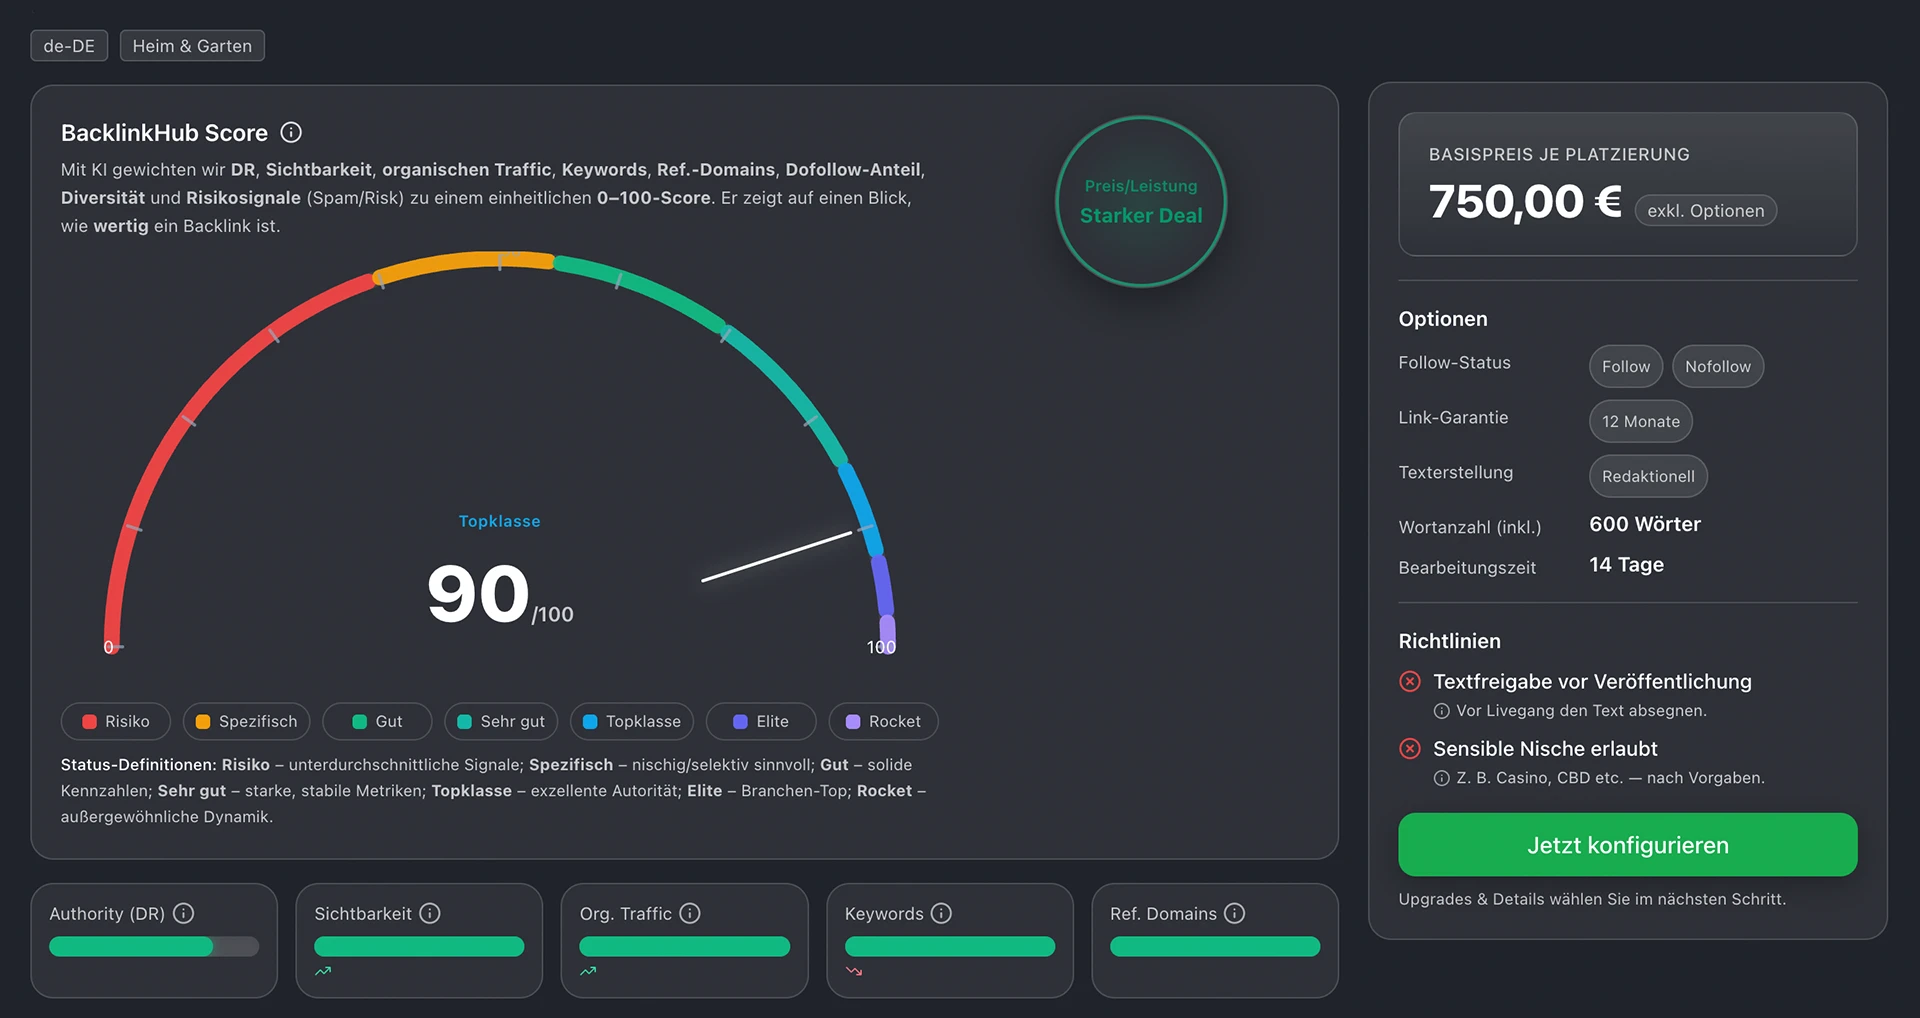Switch Follow-Status to Nofollow
Viewport: 1920px width, 1018px height.
click(x=1718, y=366)
